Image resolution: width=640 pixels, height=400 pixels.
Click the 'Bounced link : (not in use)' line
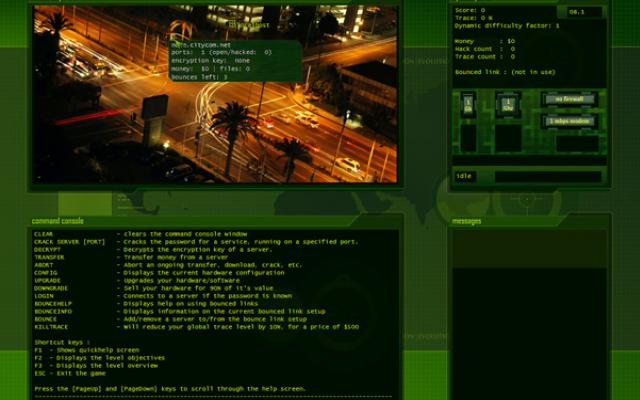502,73
